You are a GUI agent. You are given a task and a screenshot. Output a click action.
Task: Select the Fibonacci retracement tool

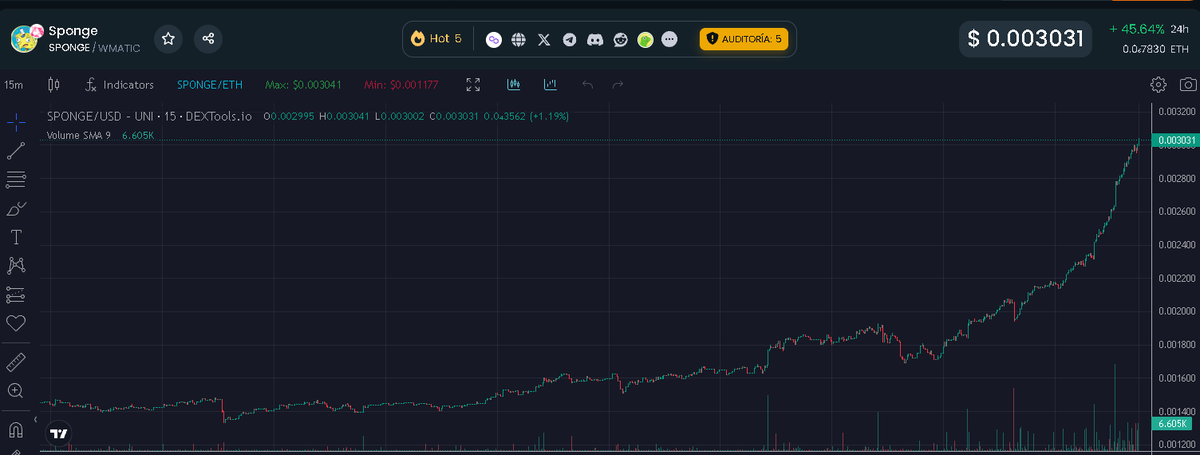[16, 180]
